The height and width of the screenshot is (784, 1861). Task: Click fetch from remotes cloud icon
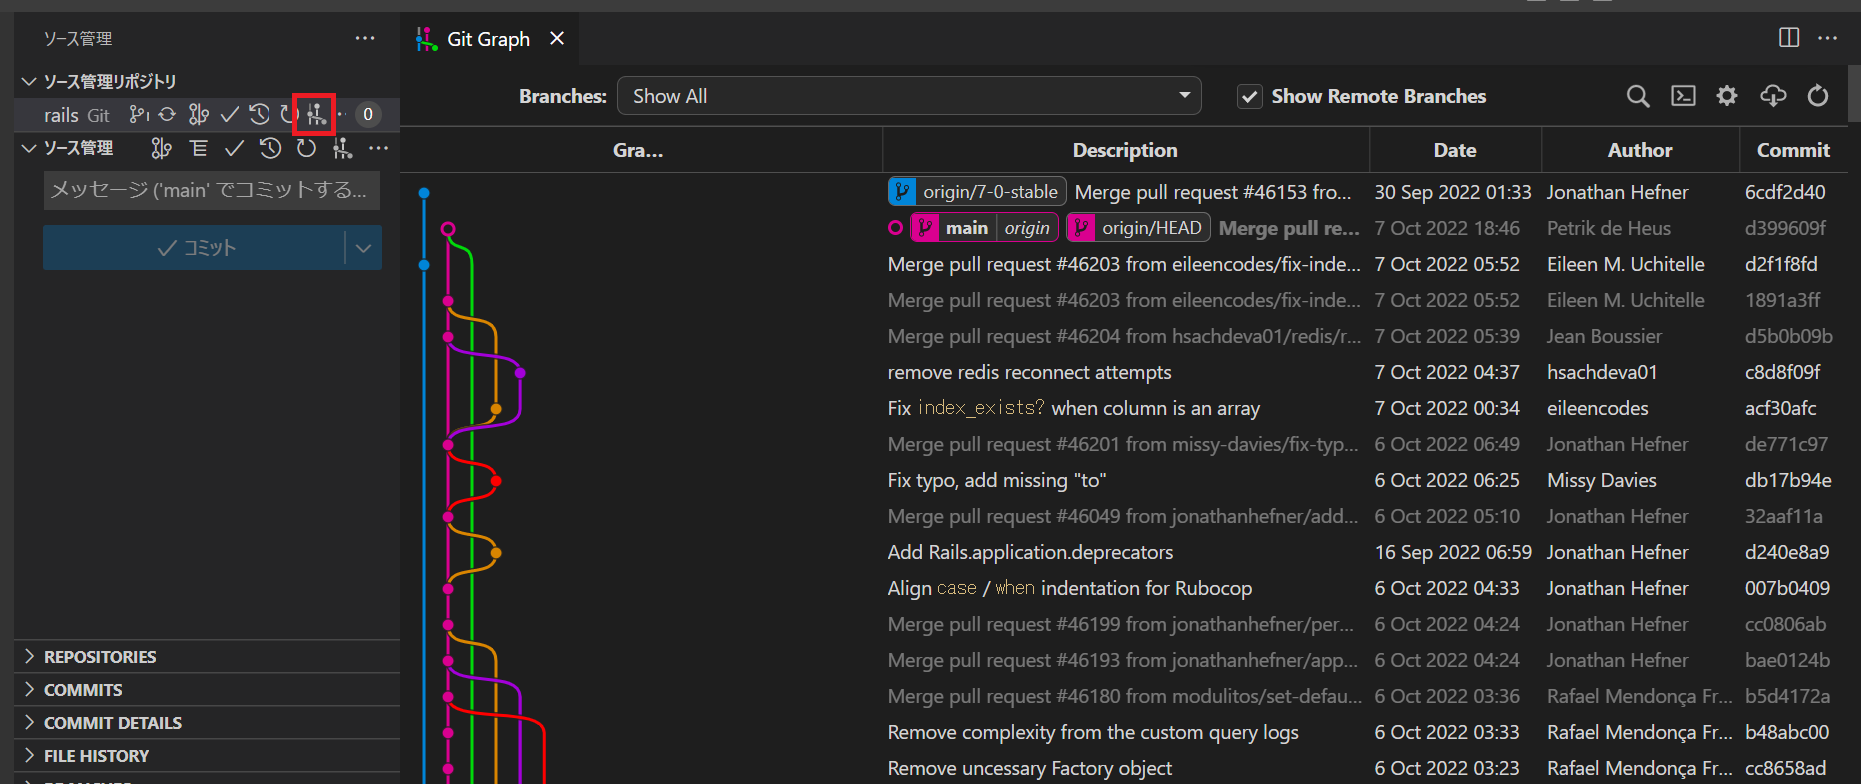[x=1773, y=96]
